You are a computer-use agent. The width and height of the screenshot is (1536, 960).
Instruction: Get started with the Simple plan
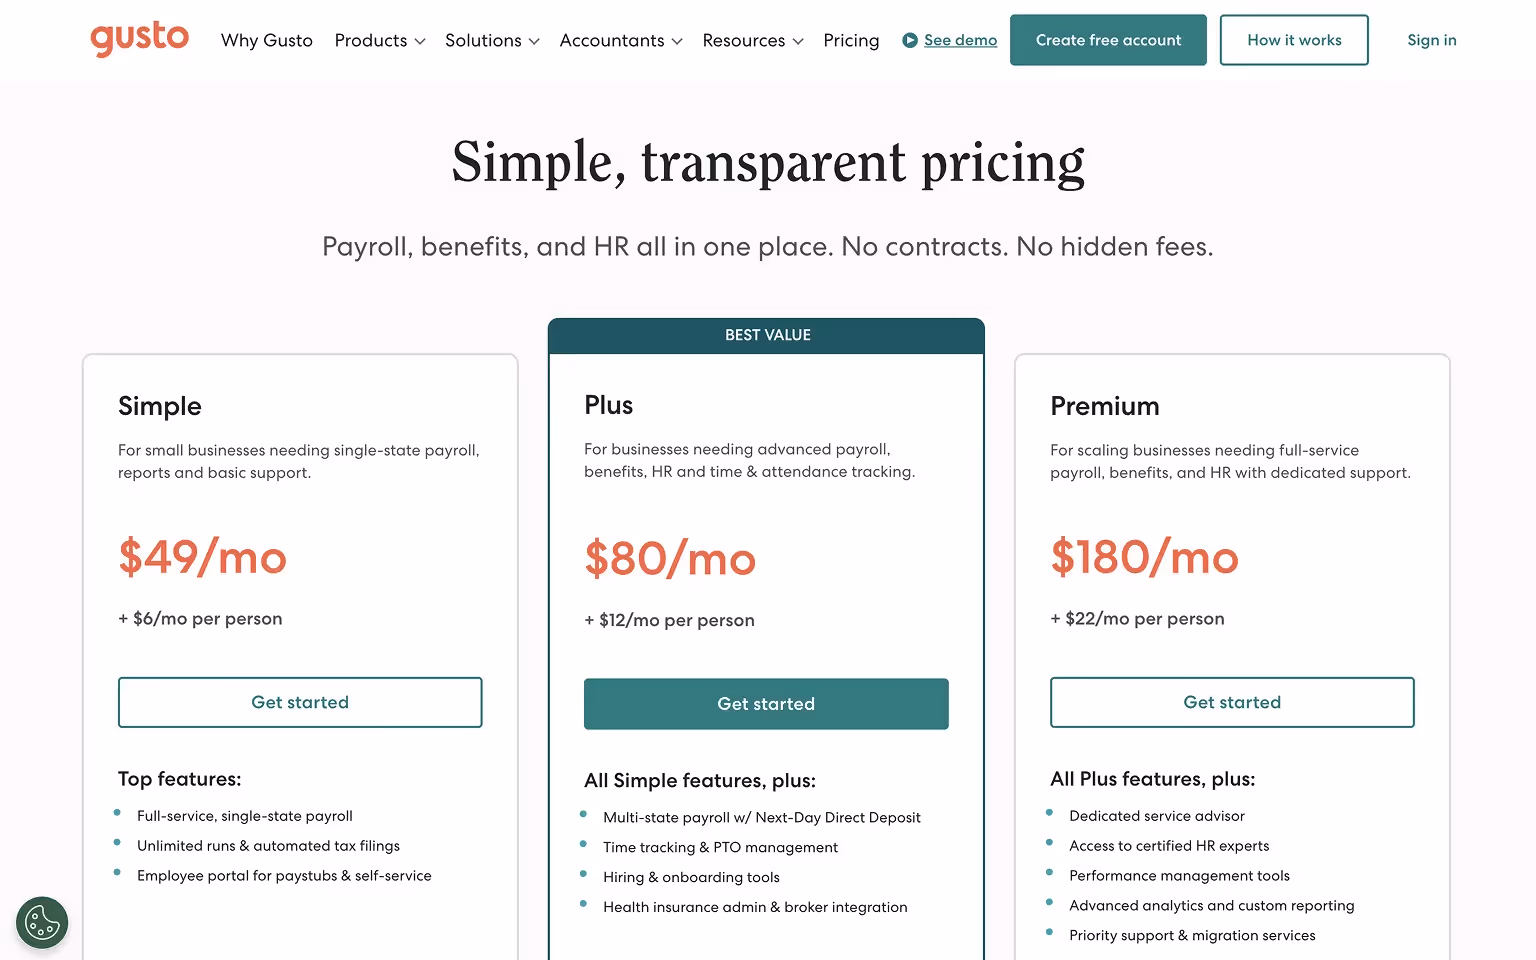[x=300, y=702]
